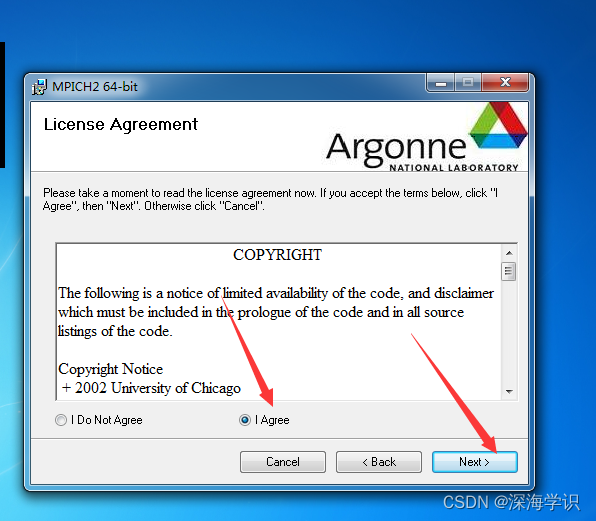Minimize the MPICH2 64-bit installer window
Screen dimensions: 596x521
pos(441,83)
